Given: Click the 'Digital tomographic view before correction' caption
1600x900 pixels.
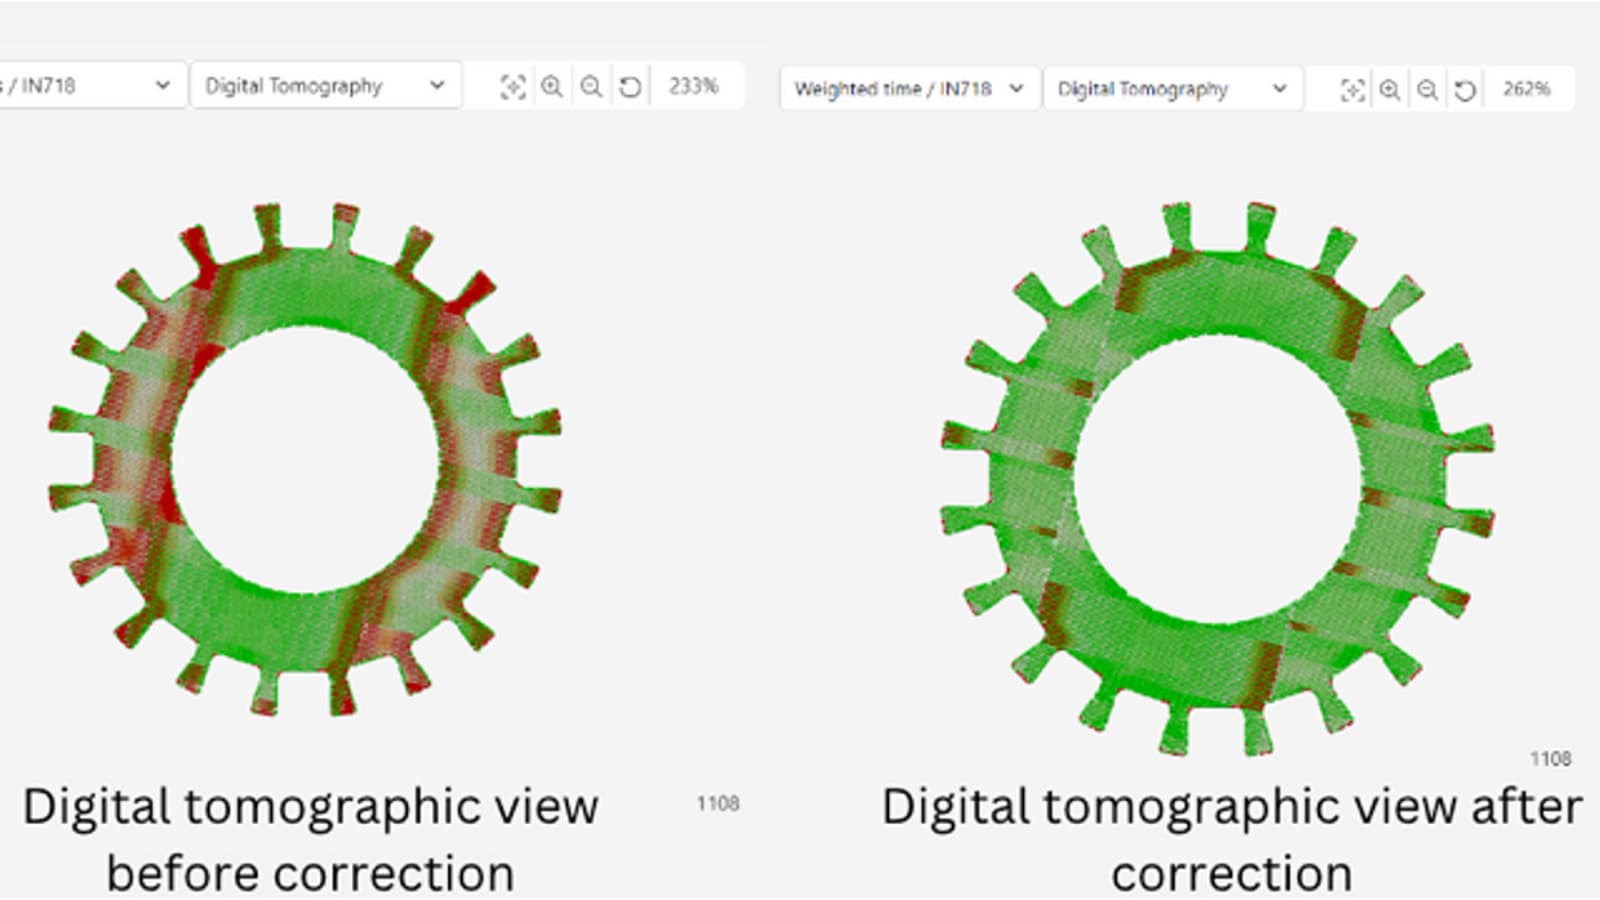Looking at the screenshot, I should click(310, 838).
